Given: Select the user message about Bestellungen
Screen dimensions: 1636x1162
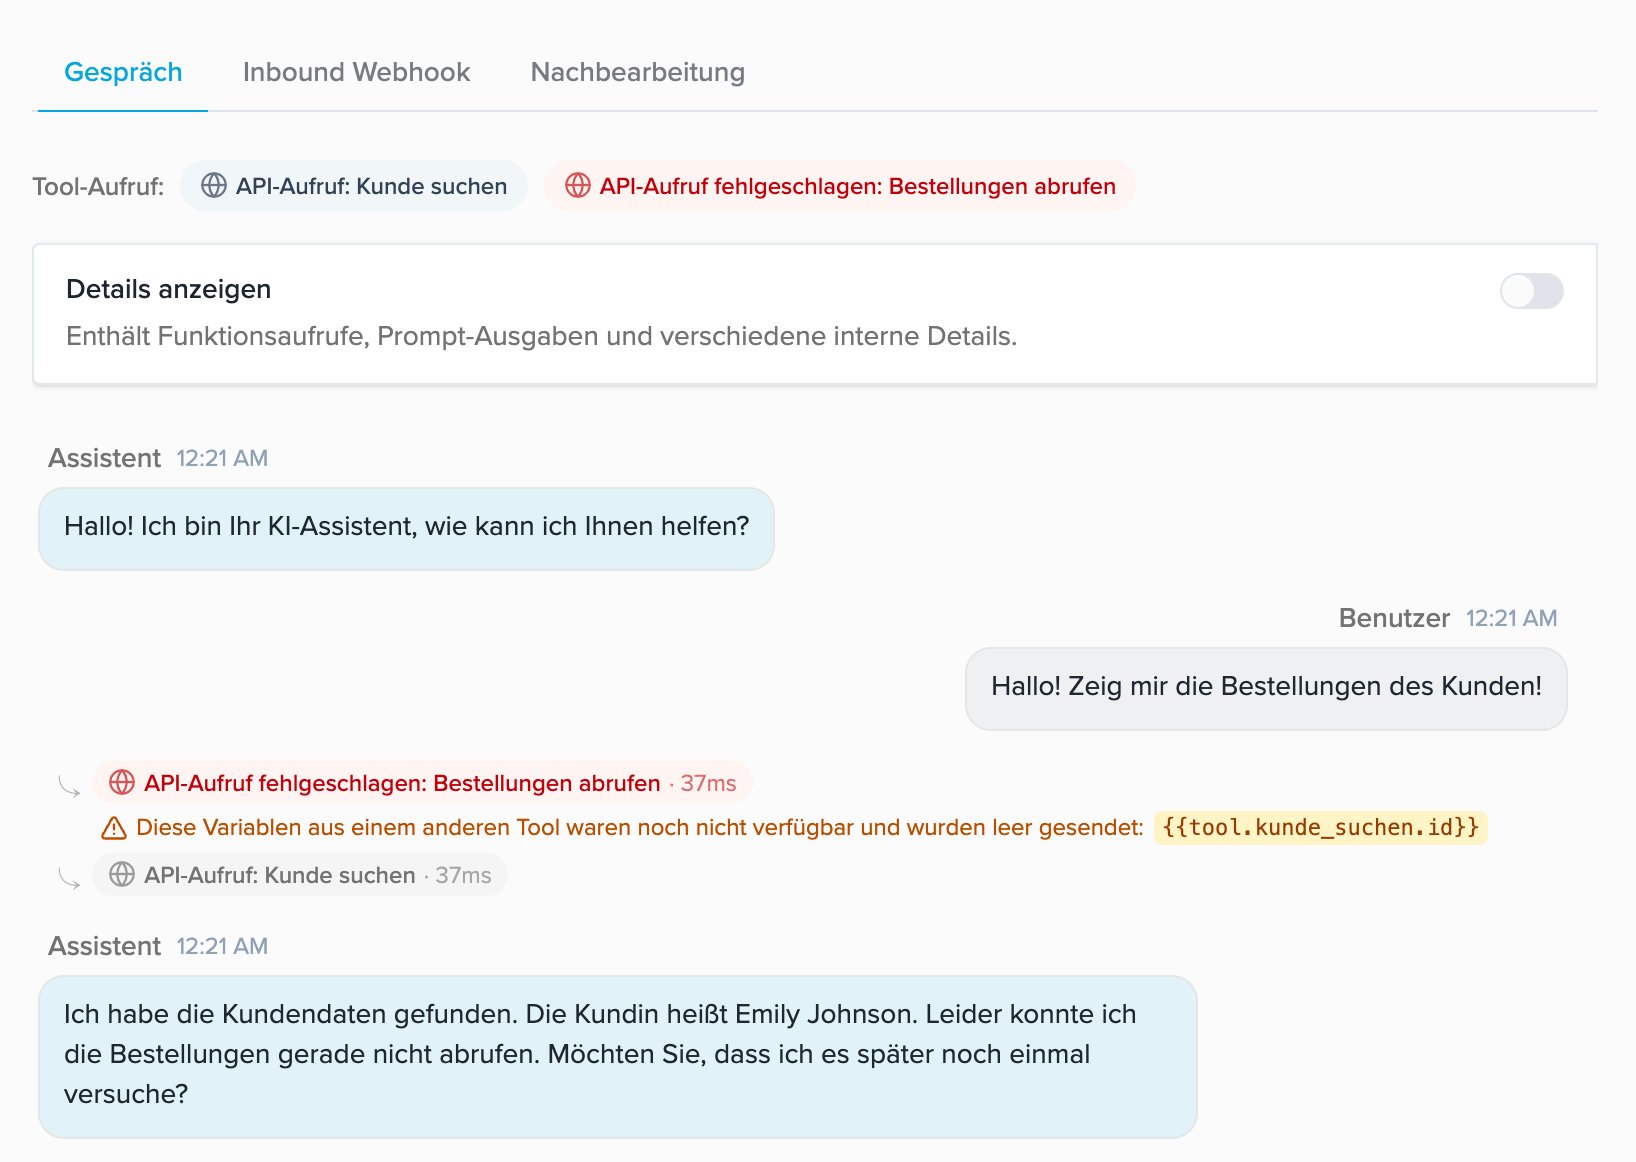Looking at the screenshot, I should click(1266, 688).
